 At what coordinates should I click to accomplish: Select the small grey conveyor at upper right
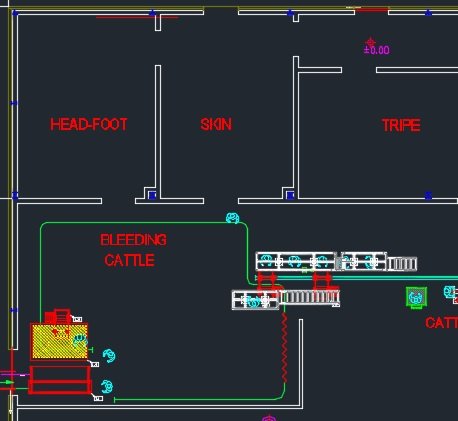pos(403,264)
